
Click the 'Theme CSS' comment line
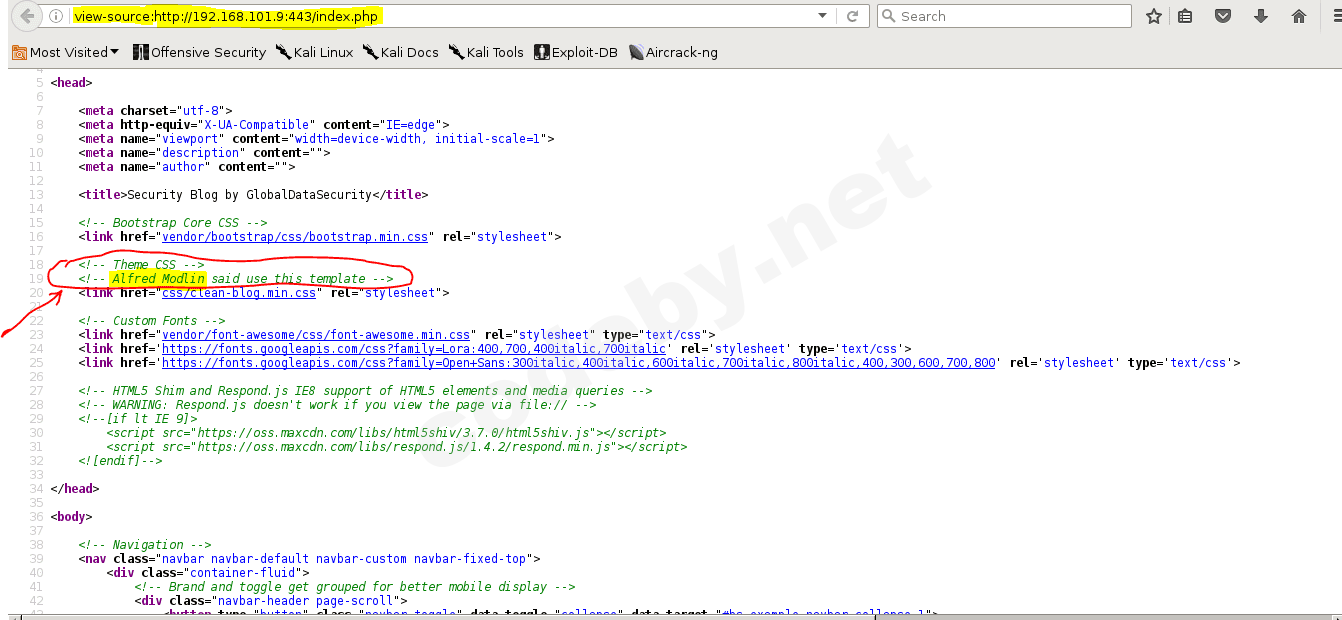click(x=141, y=265)
